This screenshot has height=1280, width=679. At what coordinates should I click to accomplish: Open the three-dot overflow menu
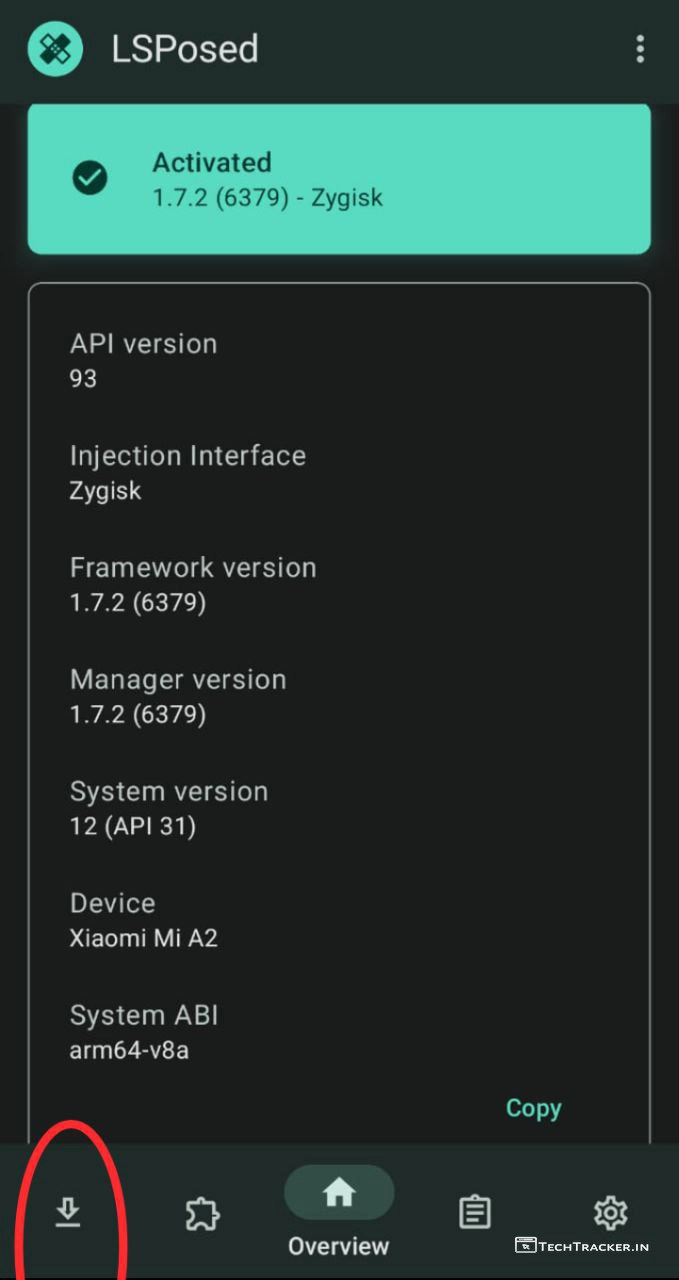640,49
